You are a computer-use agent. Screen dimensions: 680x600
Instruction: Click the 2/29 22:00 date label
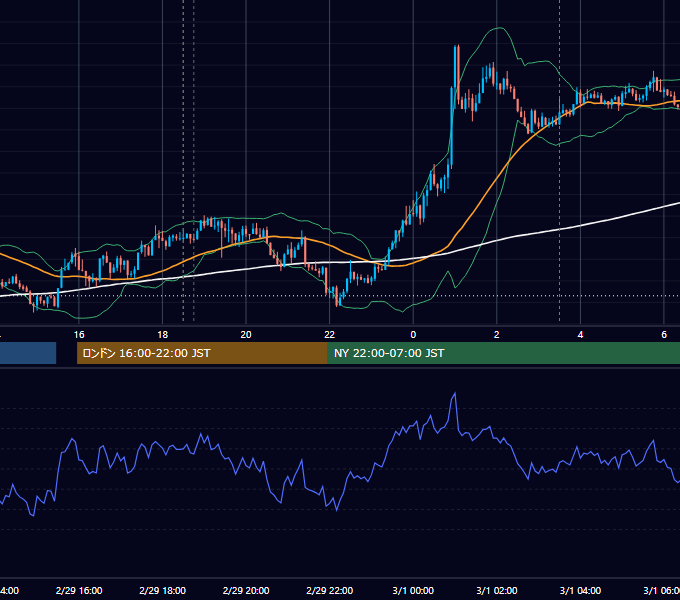click(330, 590)
